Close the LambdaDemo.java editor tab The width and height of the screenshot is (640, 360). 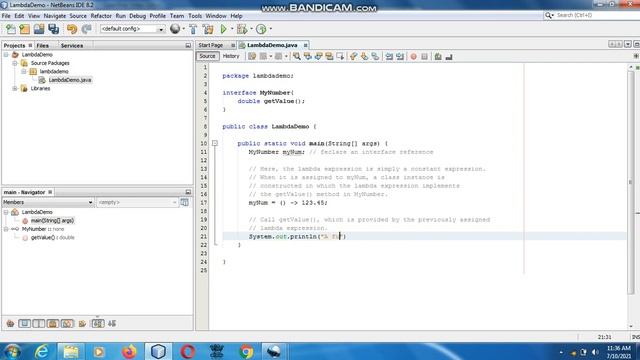305,45
